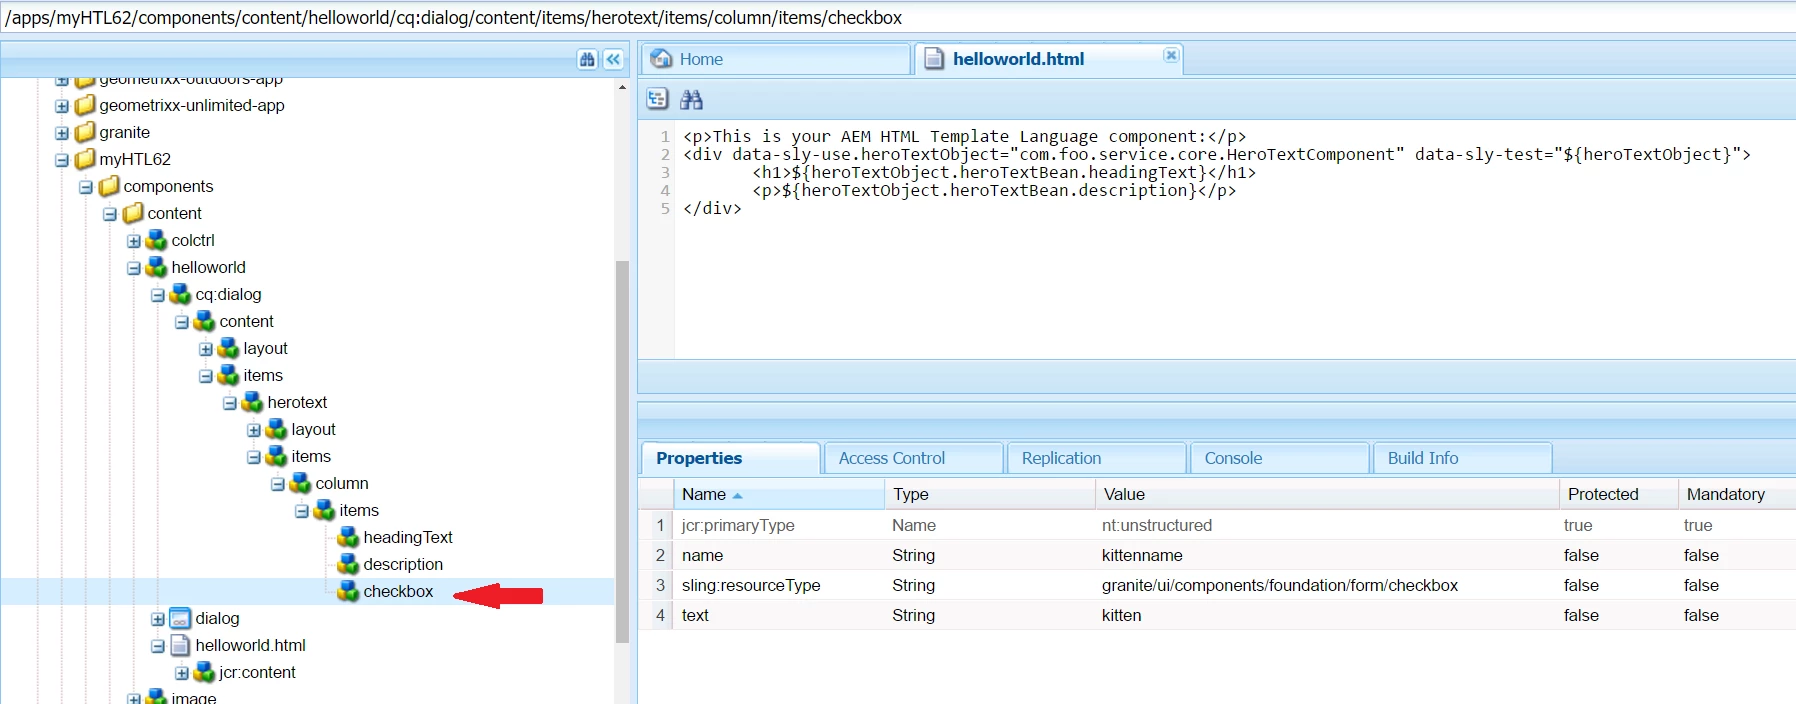The width and height of the screenshot is (1796, 704).
Task: Click the granite/ui checkbox resource type value
Action: tap(1280, 585)
